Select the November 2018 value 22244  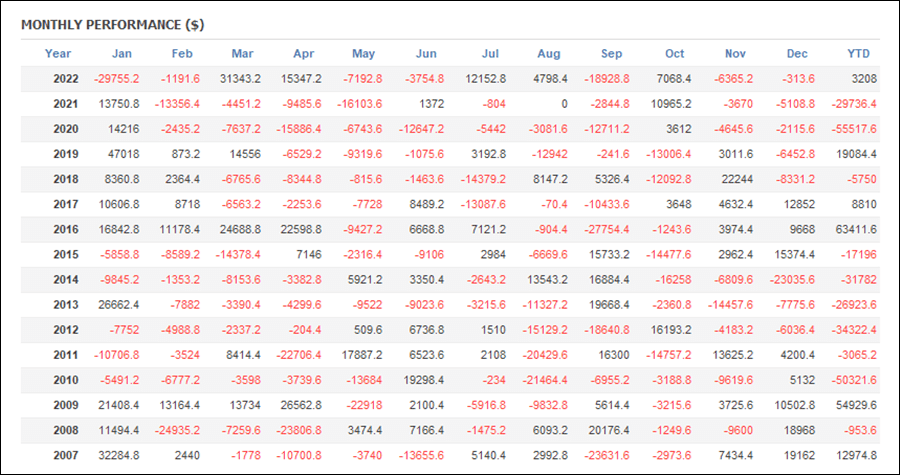(x=738, y=180)
